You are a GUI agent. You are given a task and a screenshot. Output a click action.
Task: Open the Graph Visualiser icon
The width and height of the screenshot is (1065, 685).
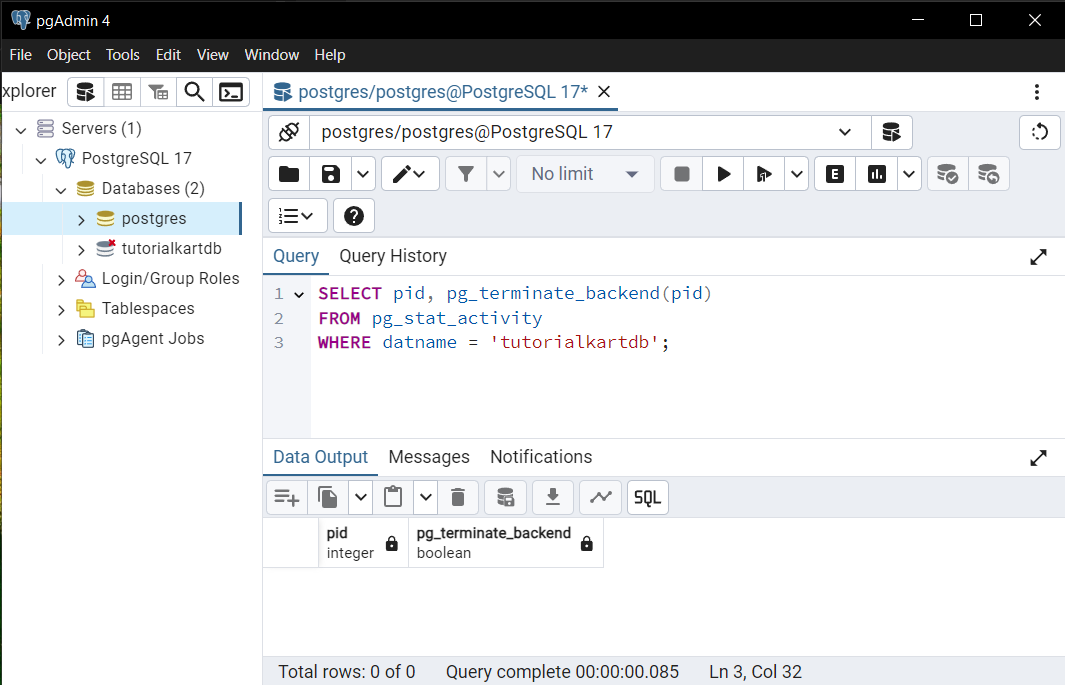click(x=600, y=498)
